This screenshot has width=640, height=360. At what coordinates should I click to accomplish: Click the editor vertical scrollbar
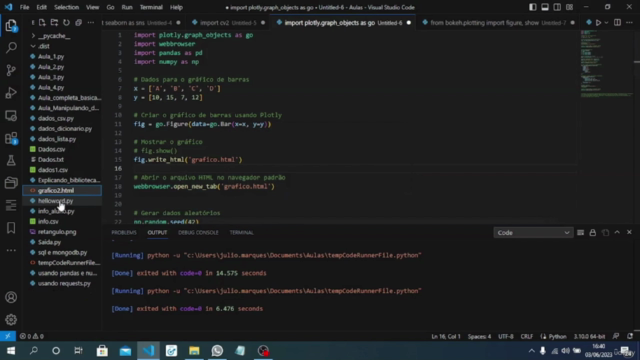pos(637,127)
